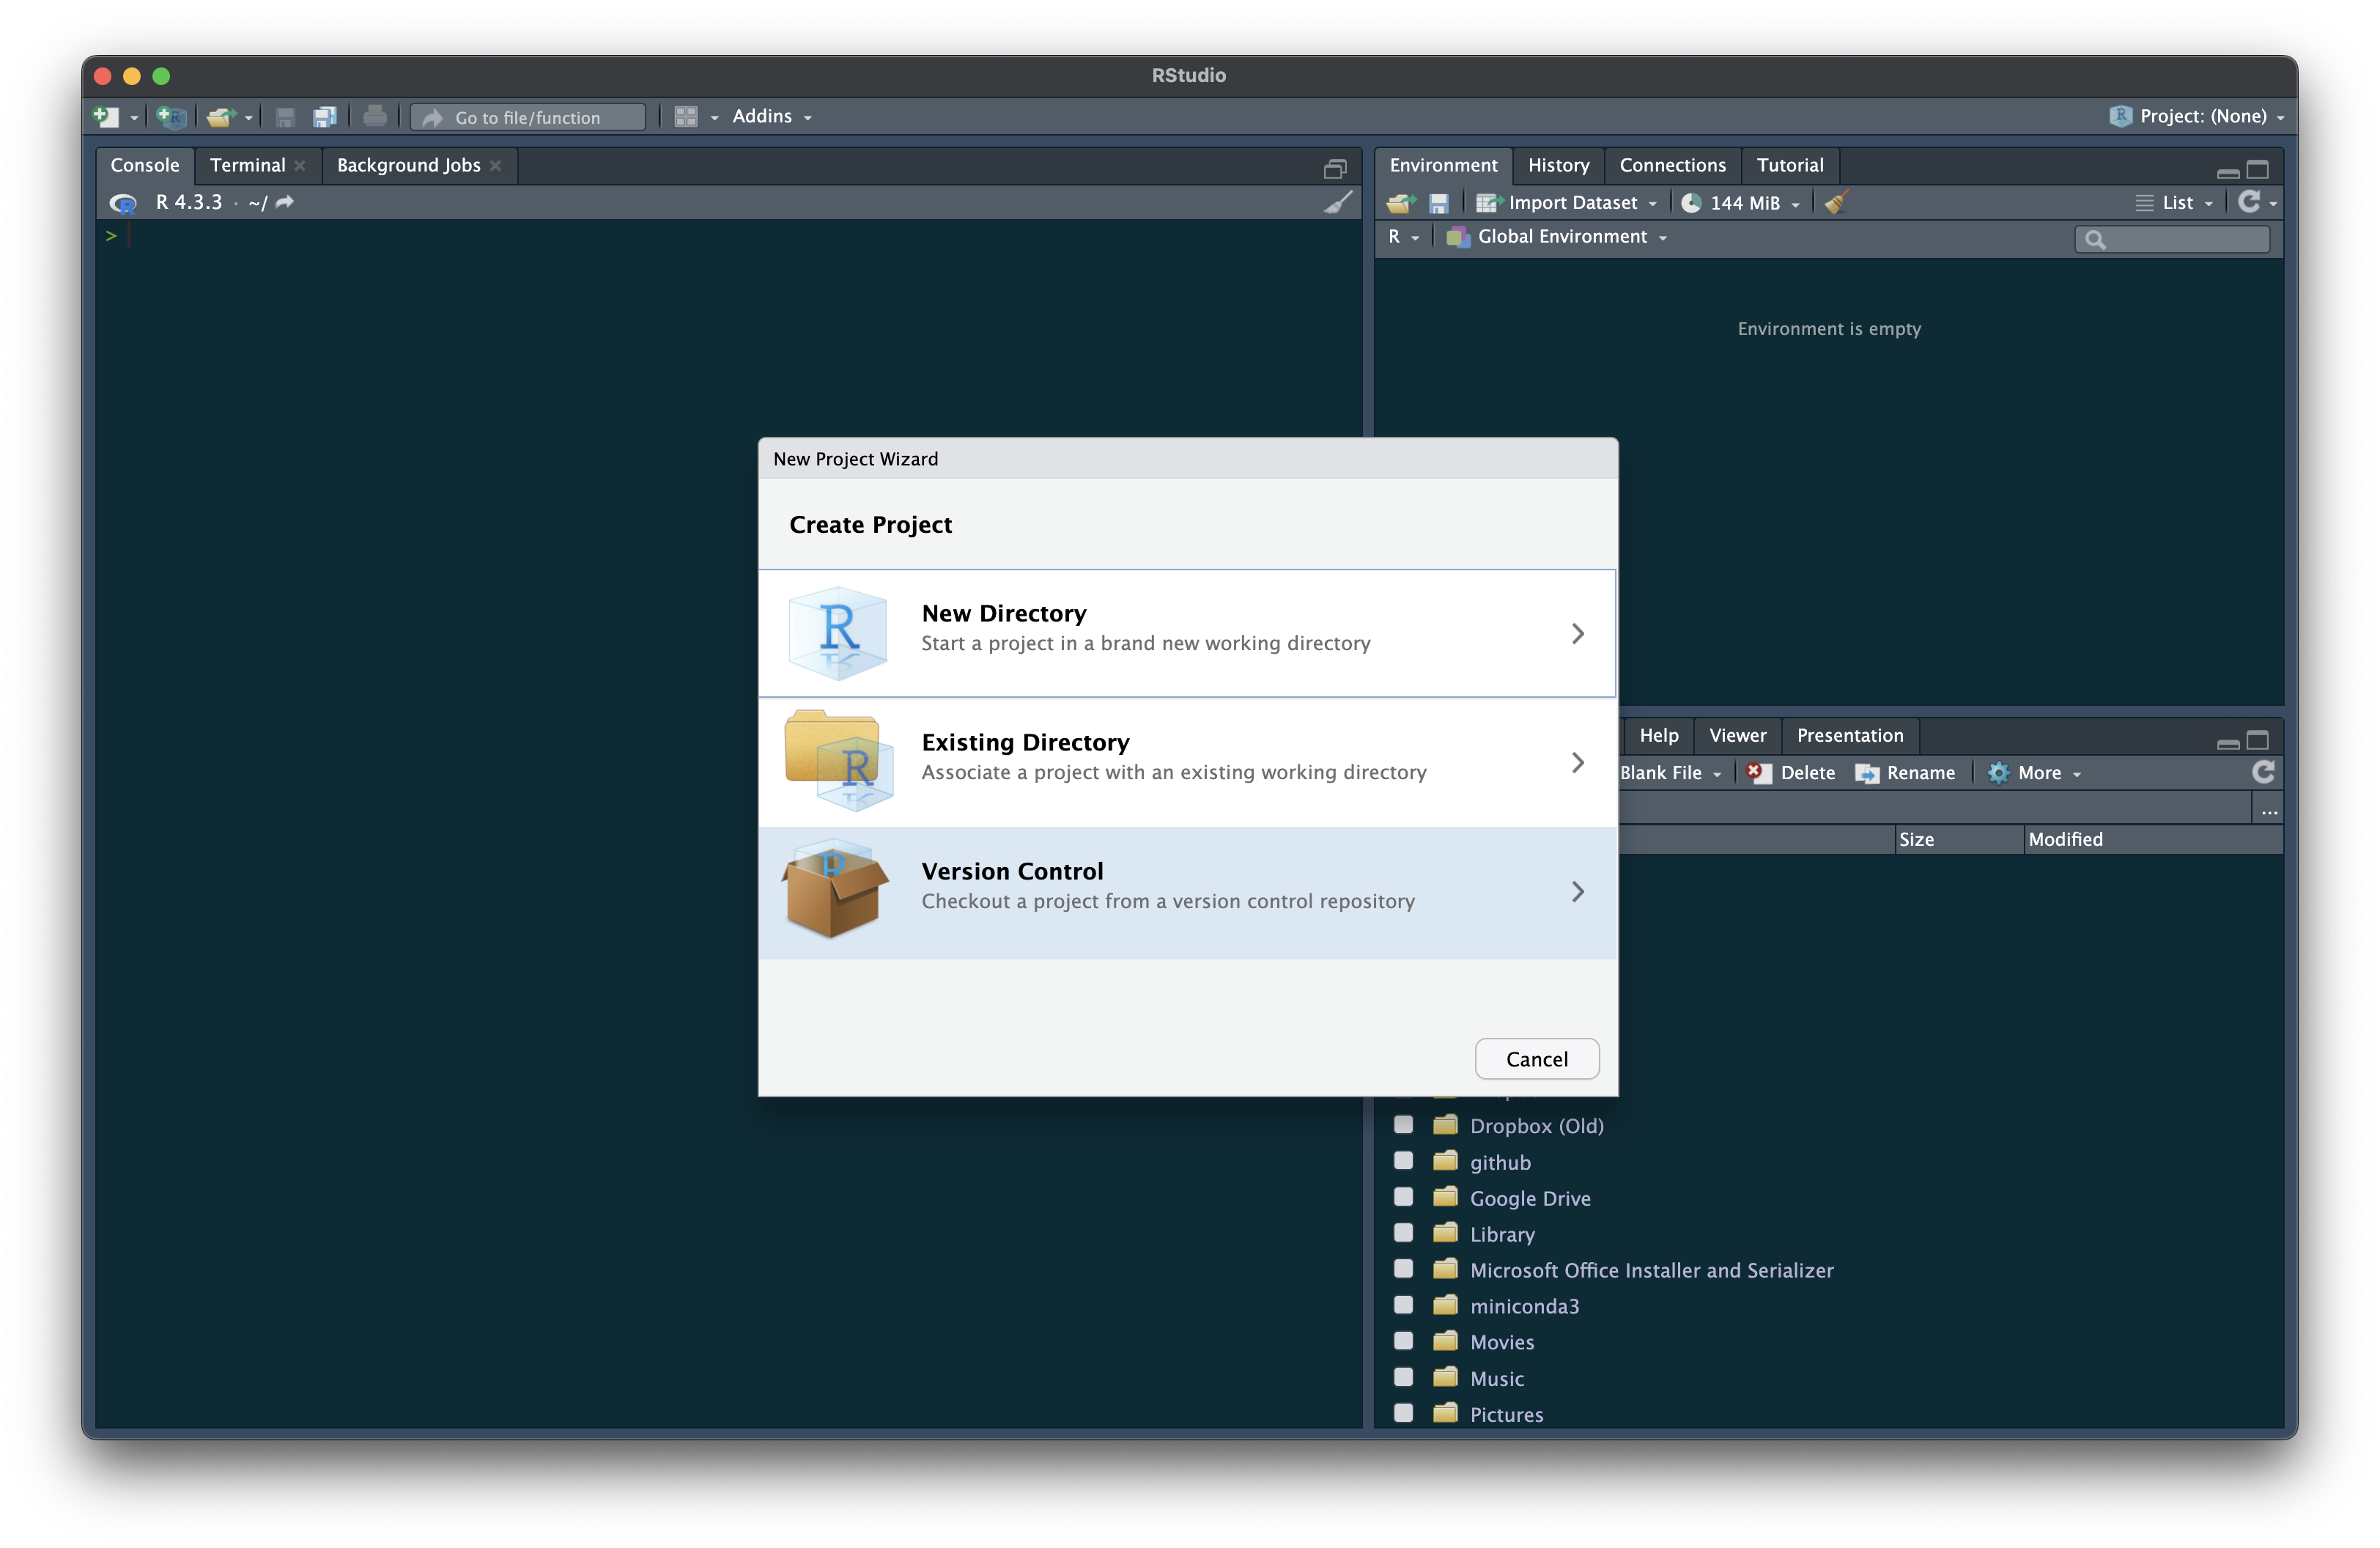Switch to the History tab

(1558, 165)
